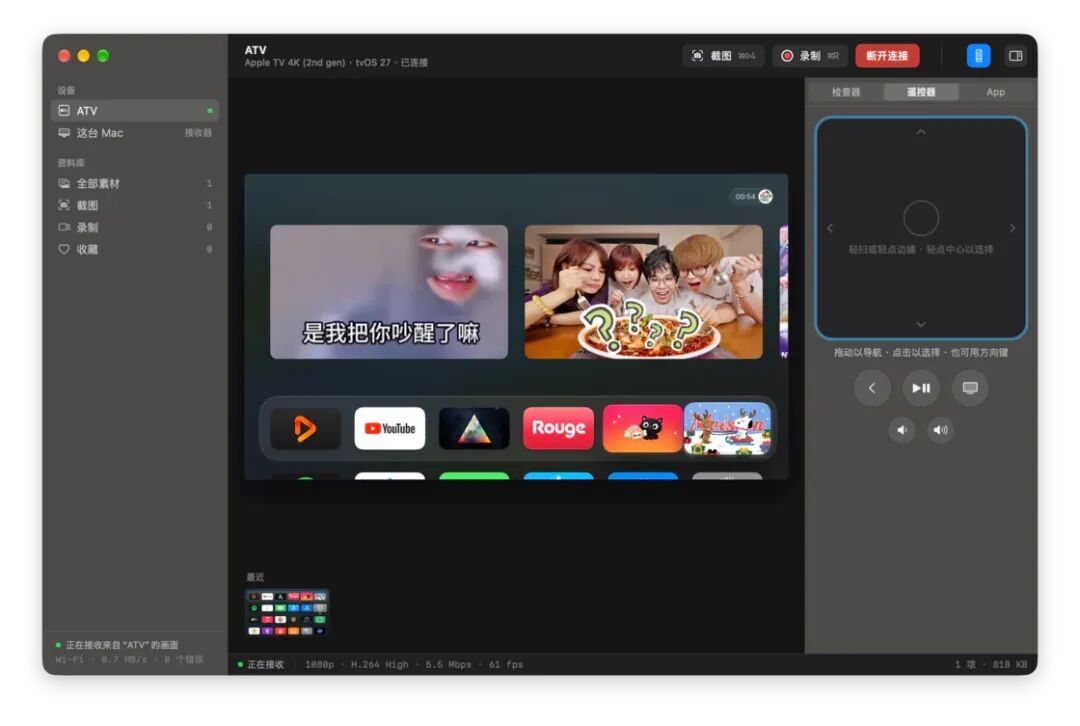Viewport: 1080px width, 726px height.
Task: Switch to the App tab
Action: (x=995, y=92)
